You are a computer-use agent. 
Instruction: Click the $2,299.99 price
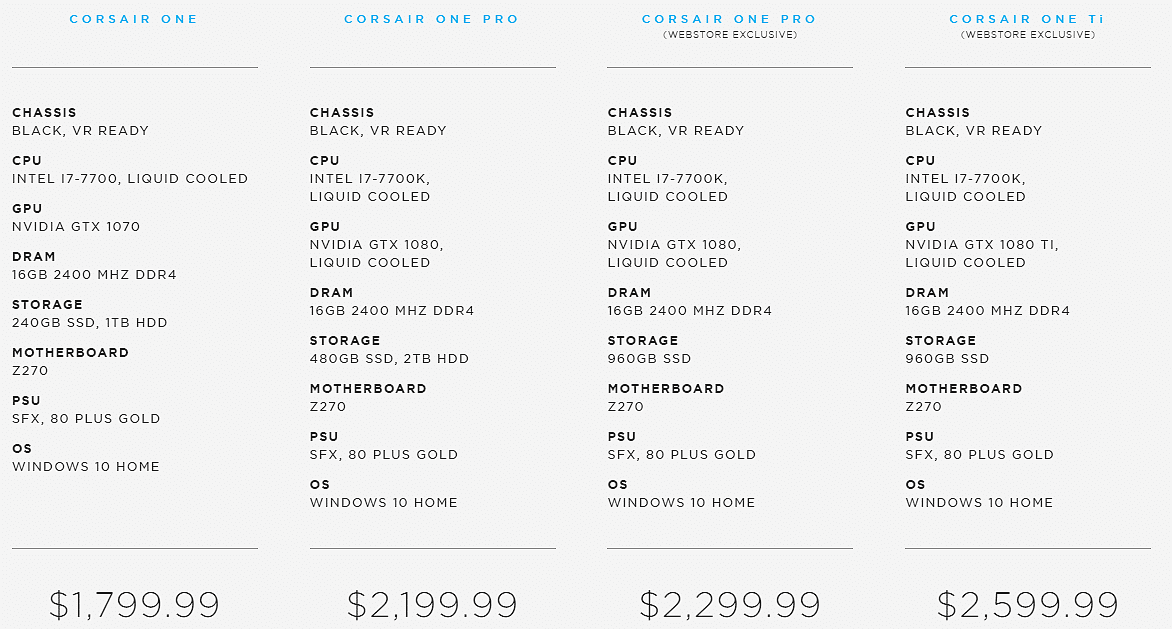point(730,604)
